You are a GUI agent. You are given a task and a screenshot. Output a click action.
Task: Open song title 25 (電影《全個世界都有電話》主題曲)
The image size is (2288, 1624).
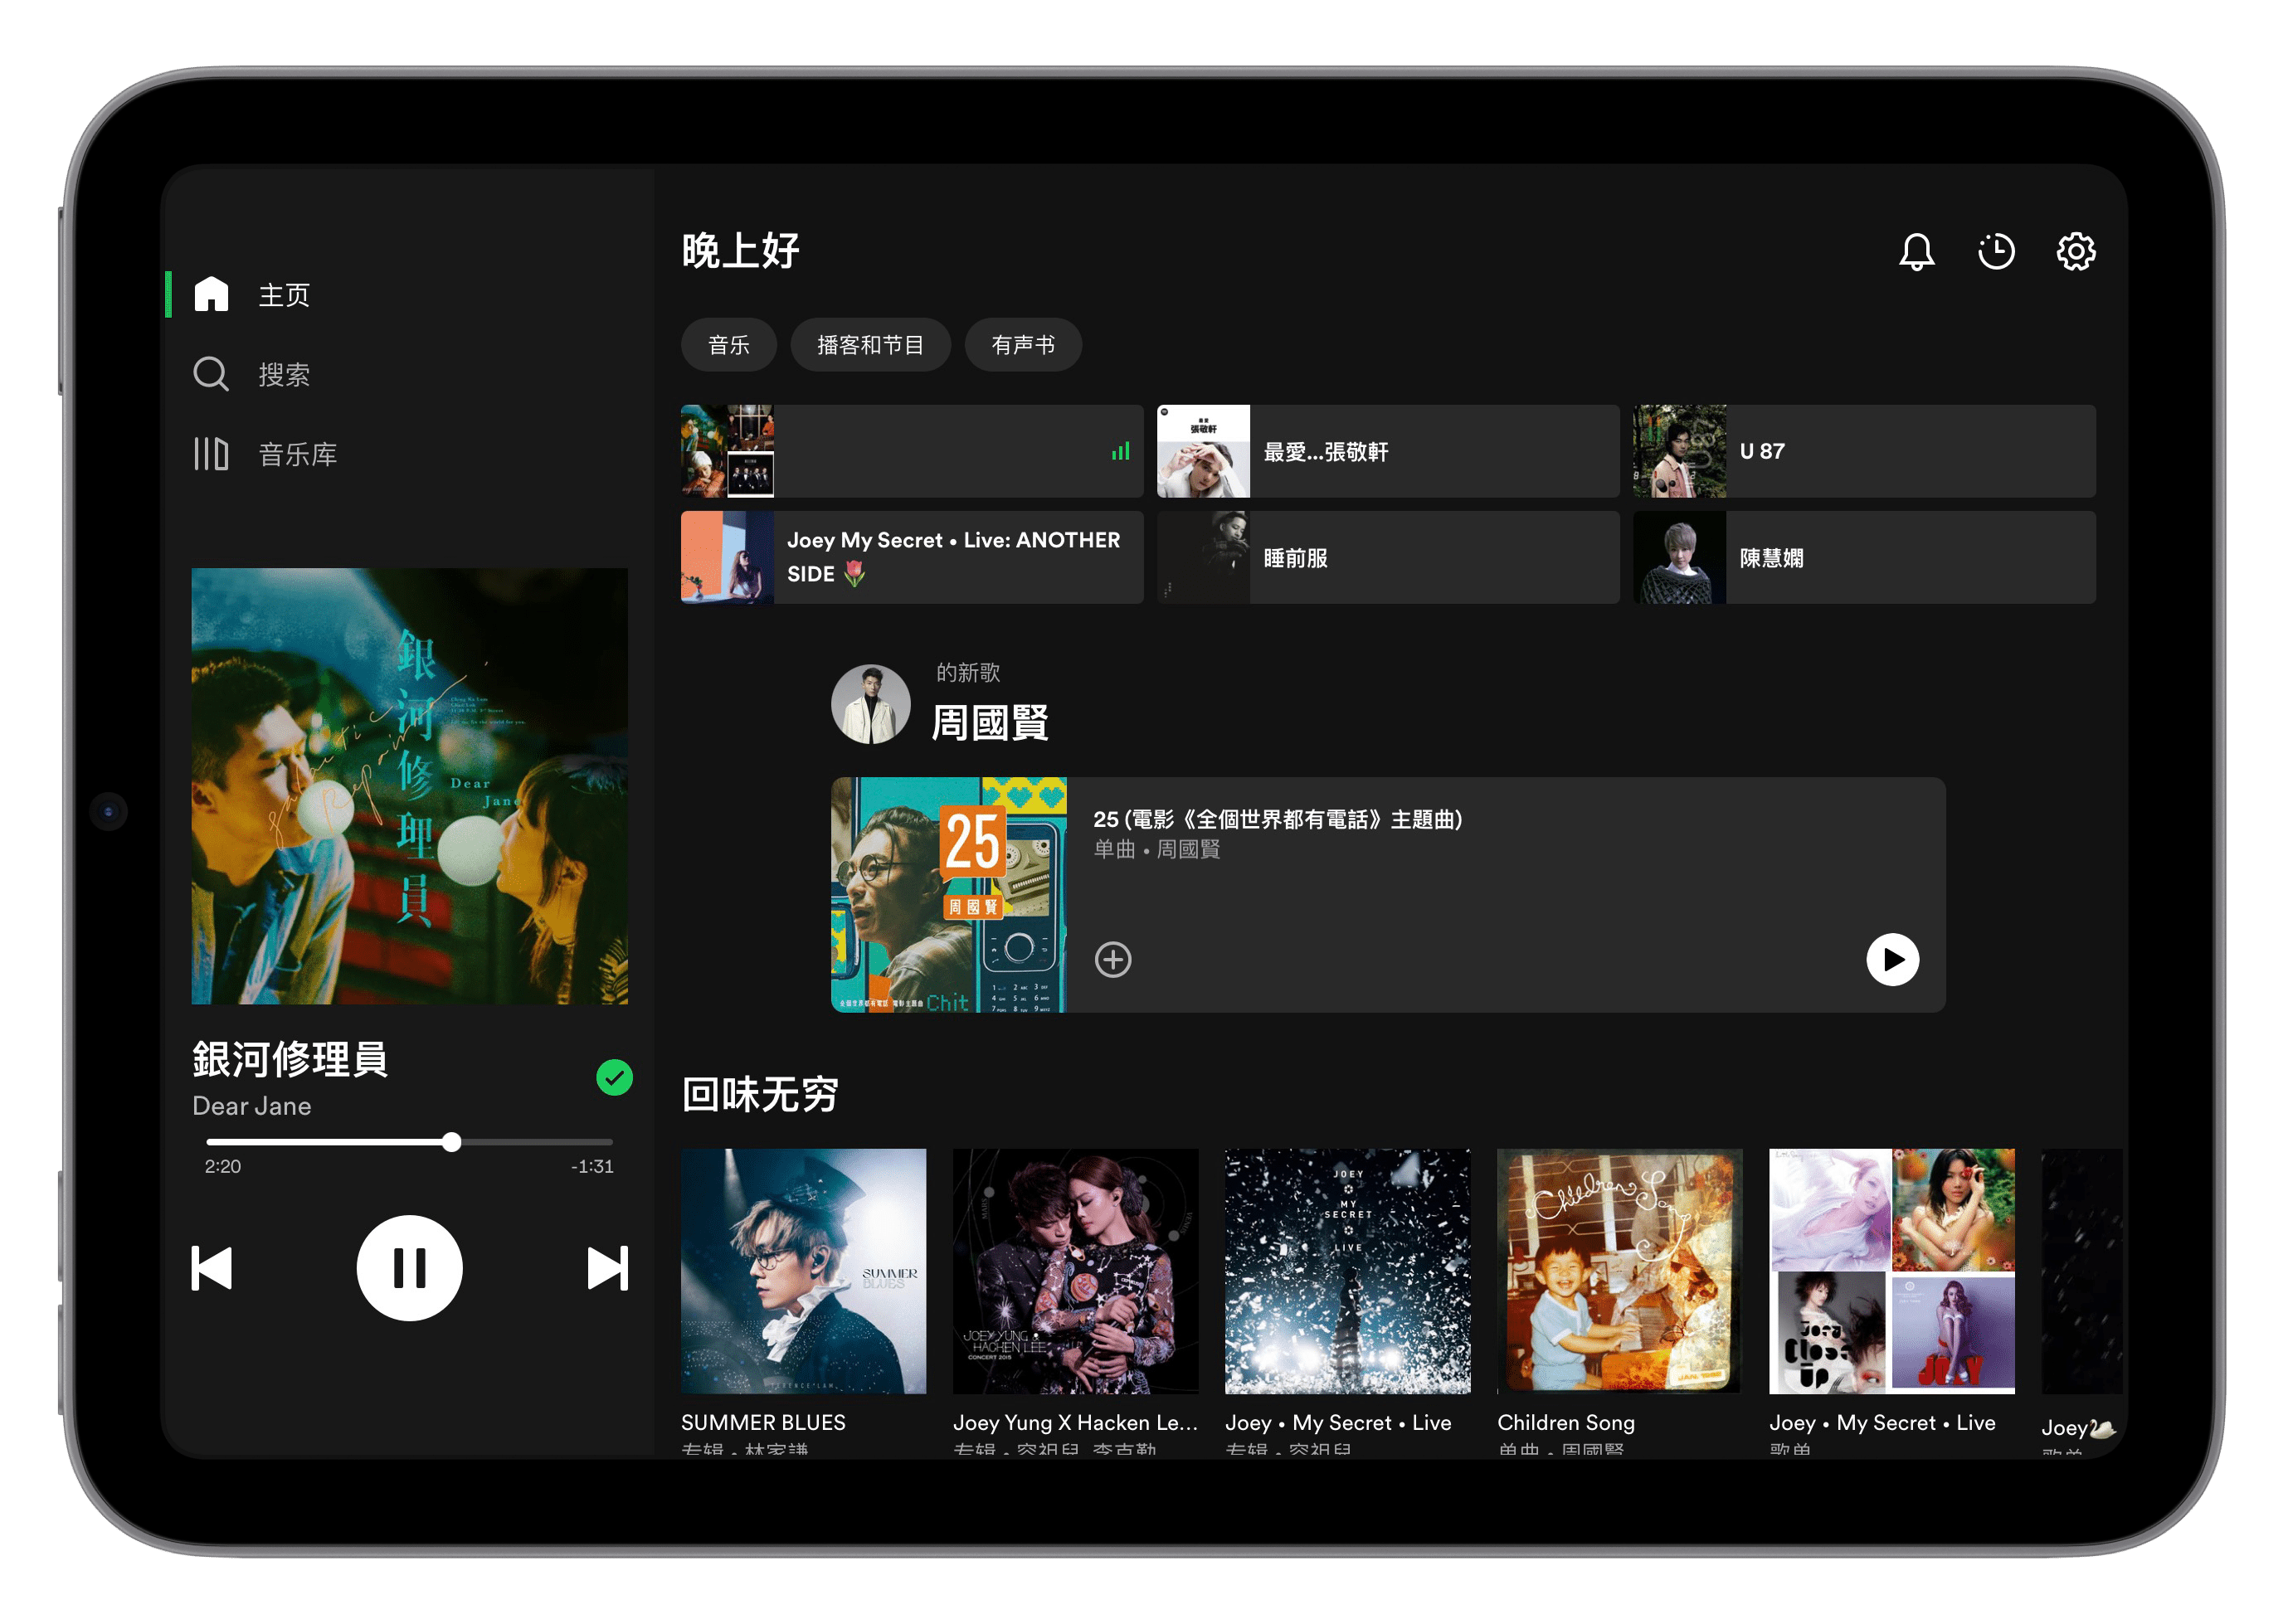click(x=1277, y=819)
